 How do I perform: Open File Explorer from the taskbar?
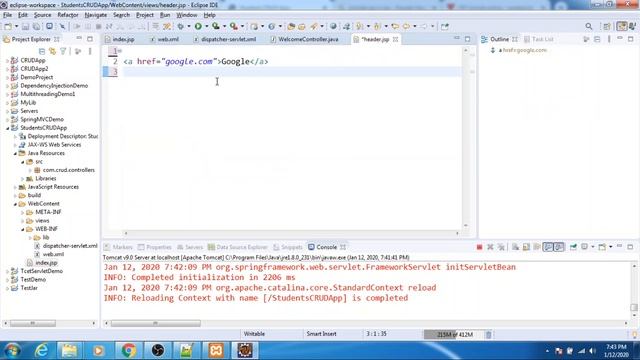pos(69,350)
